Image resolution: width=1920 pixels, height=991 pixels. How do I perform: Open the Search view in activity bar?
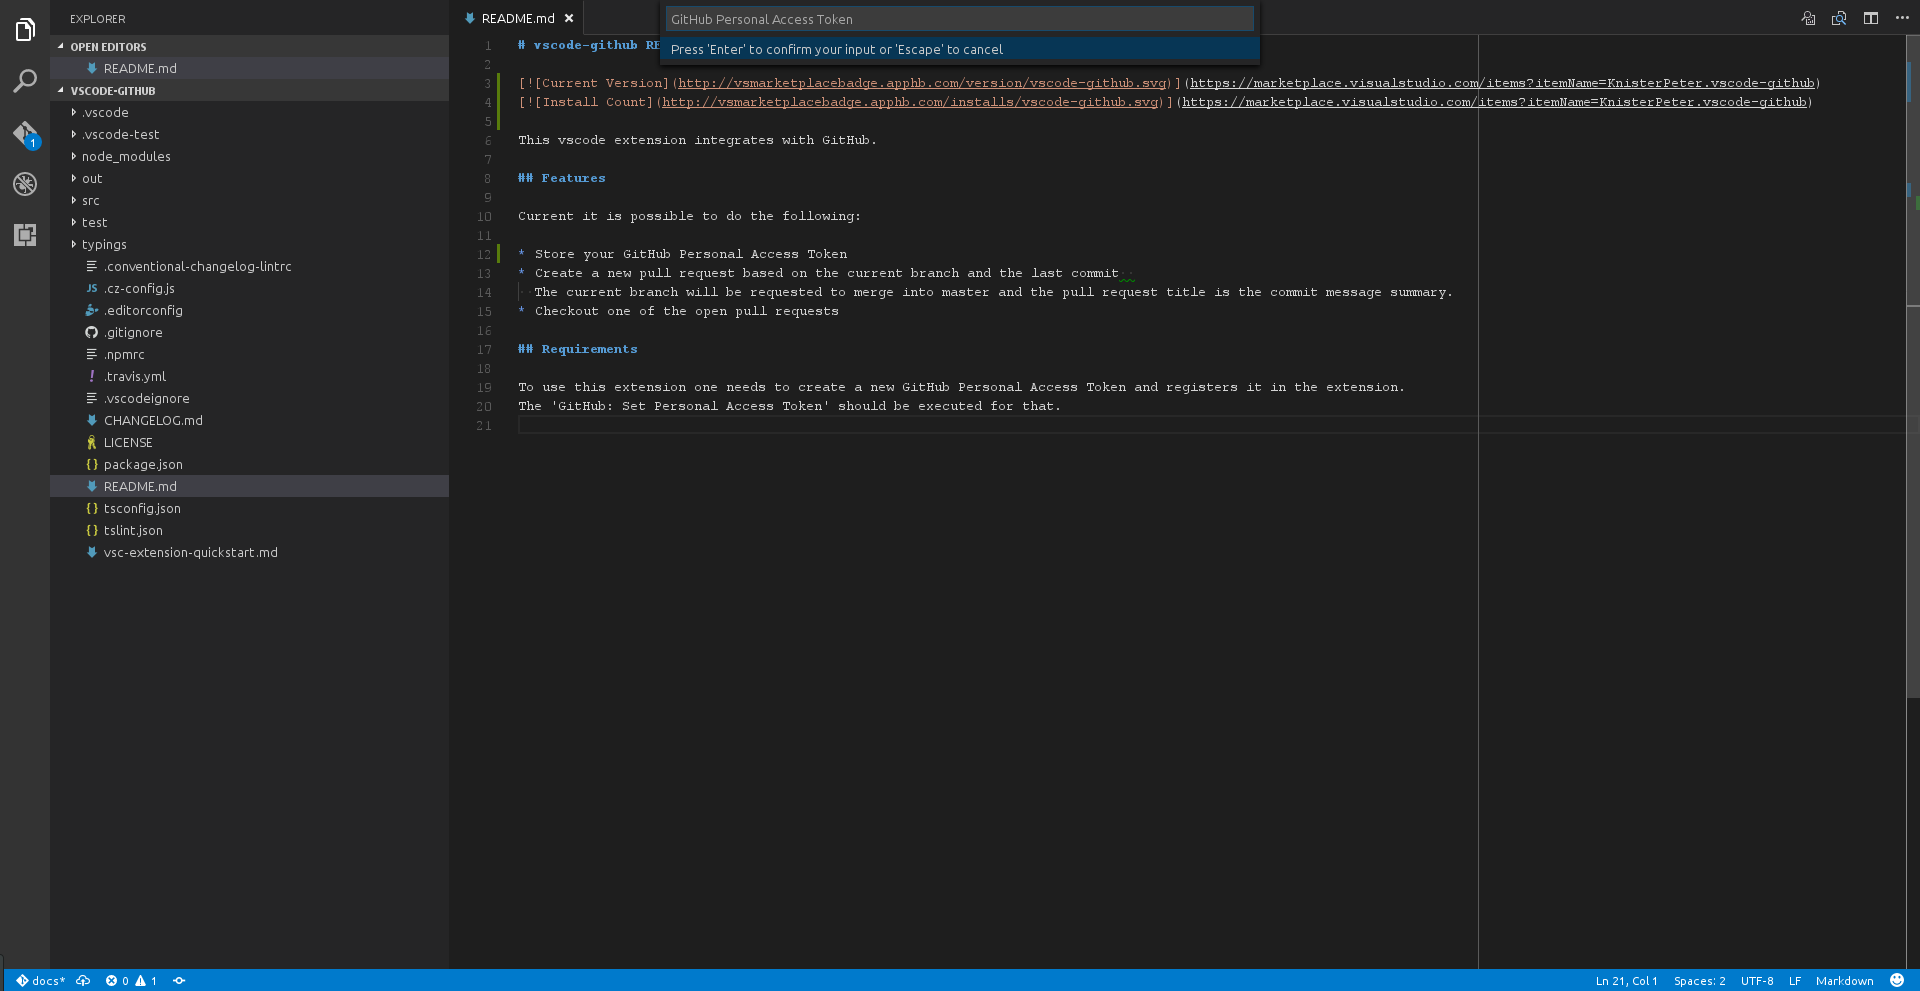point(25,81)
